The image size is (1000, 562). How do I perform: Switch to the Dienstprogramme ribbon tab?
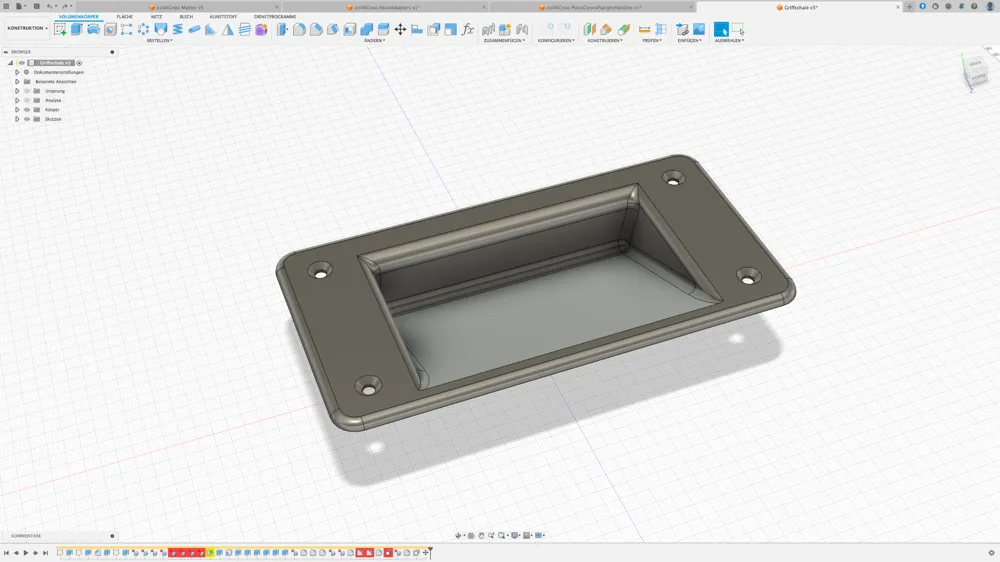275,17
